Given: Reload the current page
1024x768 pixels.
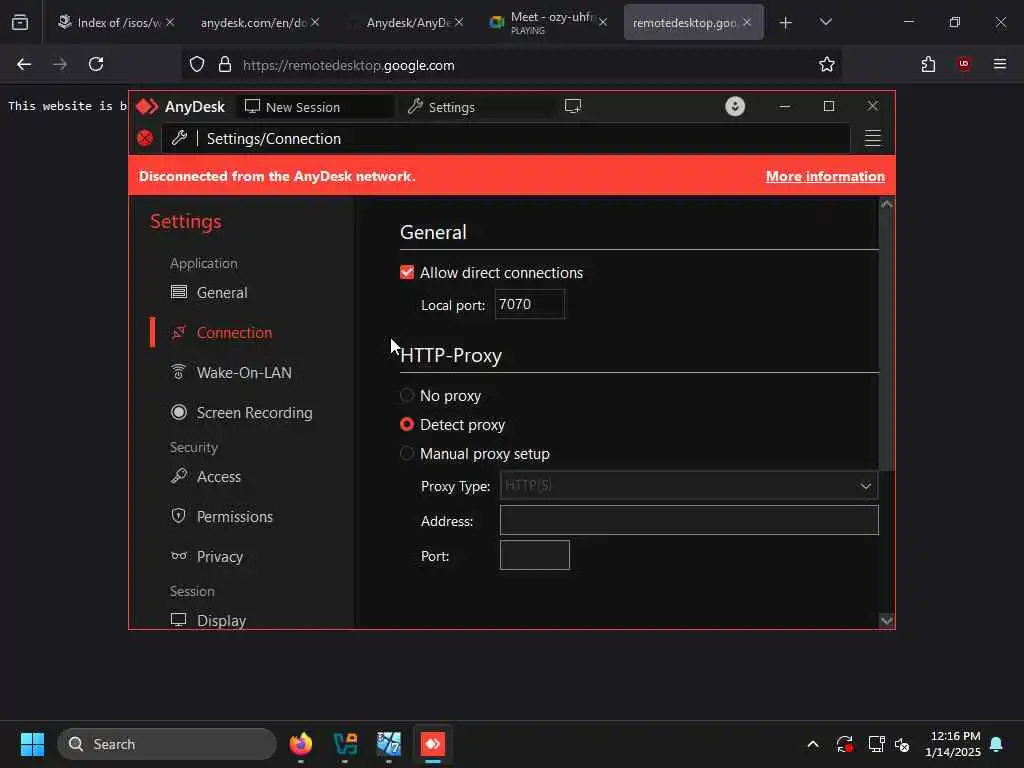Looking at the screenshot, I should coord(96,64).
